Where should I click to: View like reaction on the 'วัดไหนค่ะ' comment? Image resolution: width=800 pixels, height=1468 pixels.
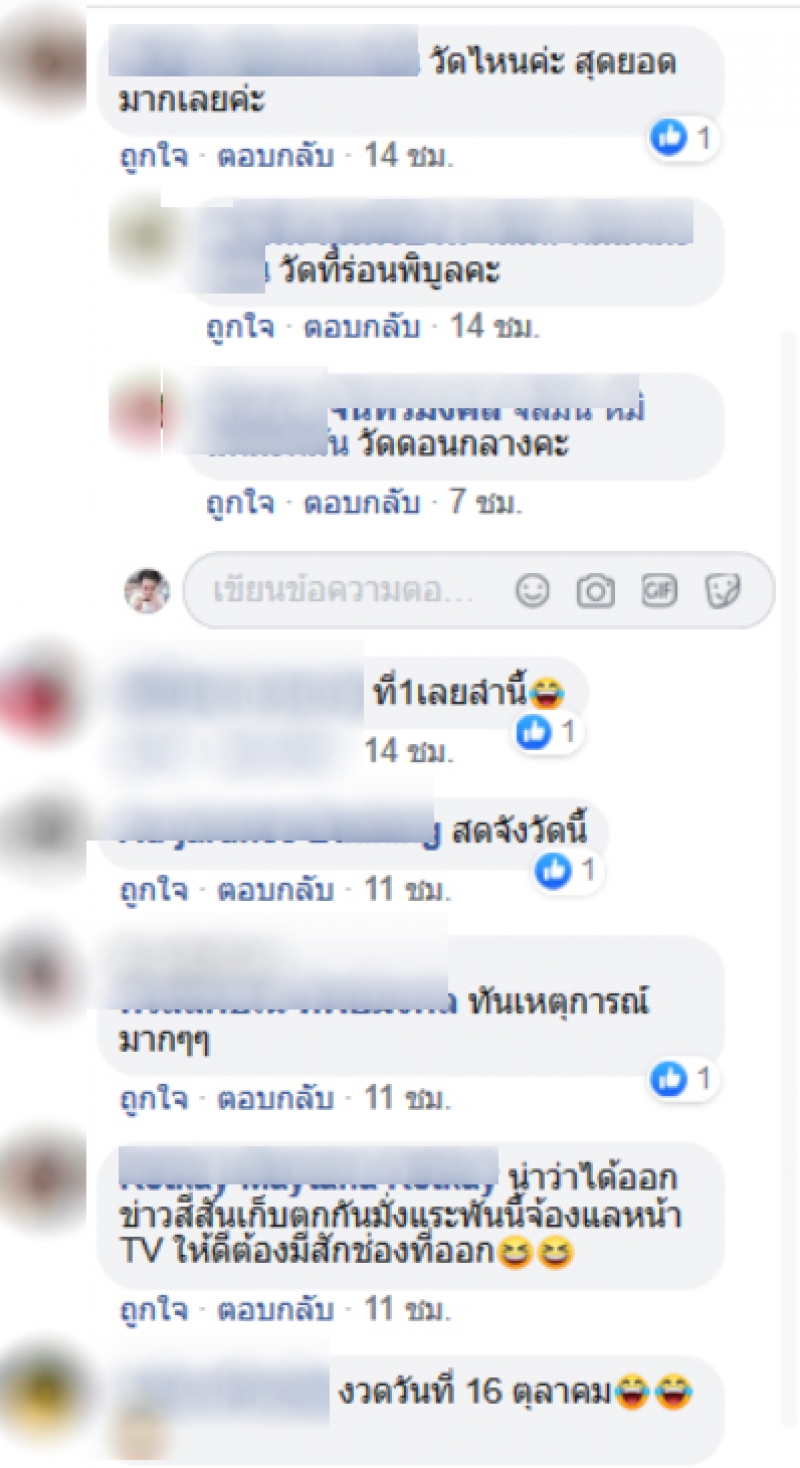(x=685, y=138)
